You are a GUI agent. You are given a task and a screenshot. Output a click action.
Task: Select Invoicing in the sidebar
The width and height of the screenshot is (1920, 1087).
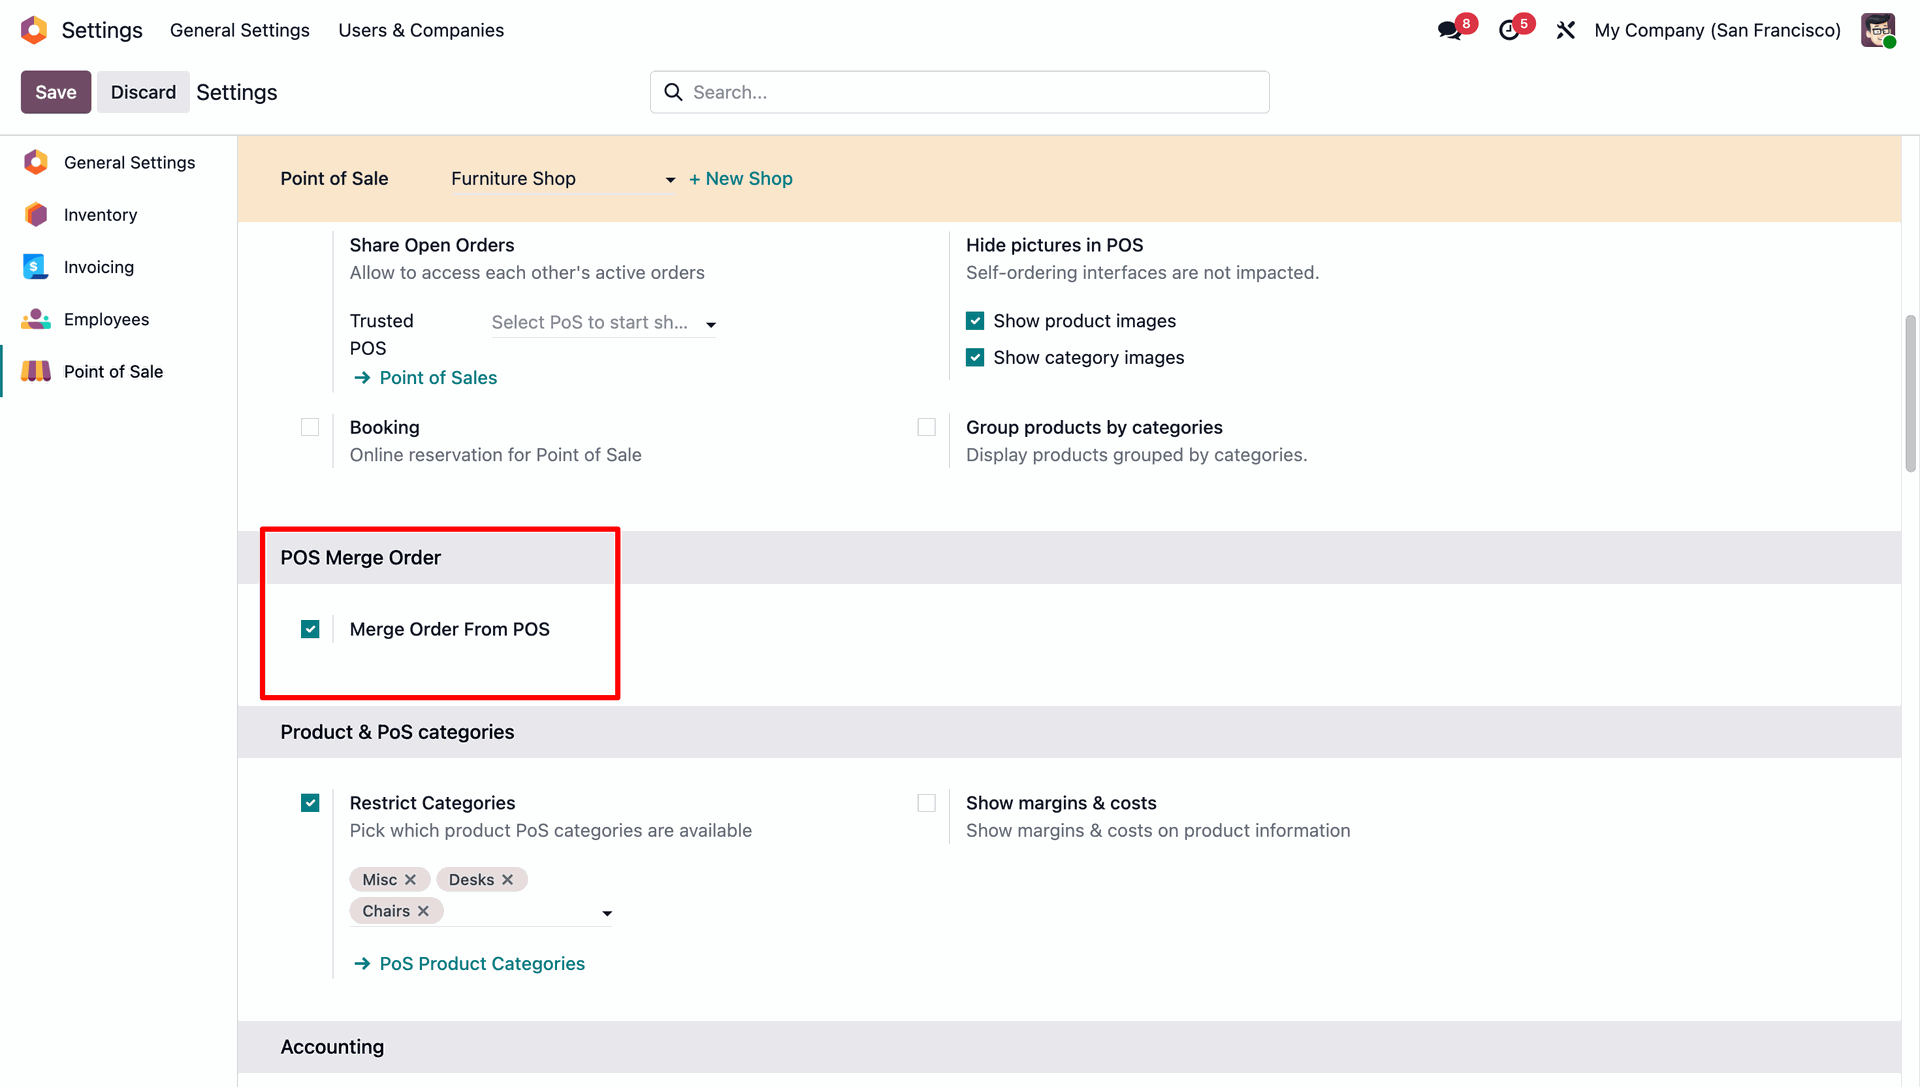(x=98, y=267)
